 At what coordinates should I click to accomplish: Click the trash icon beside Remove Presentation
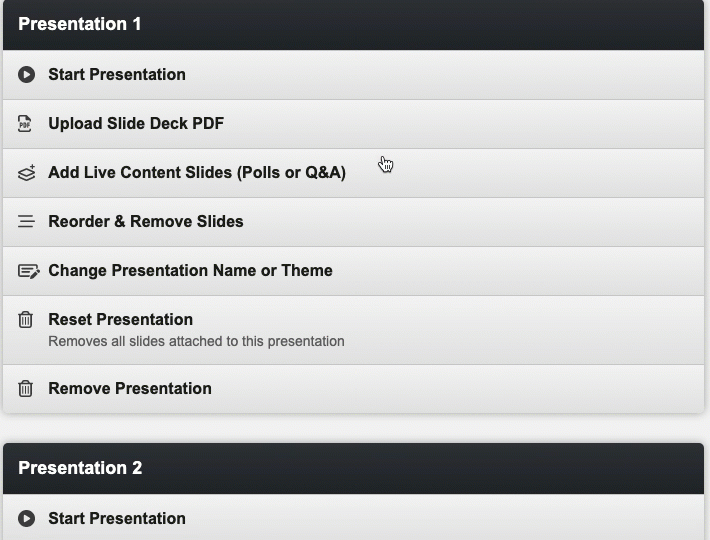[26, 389]
